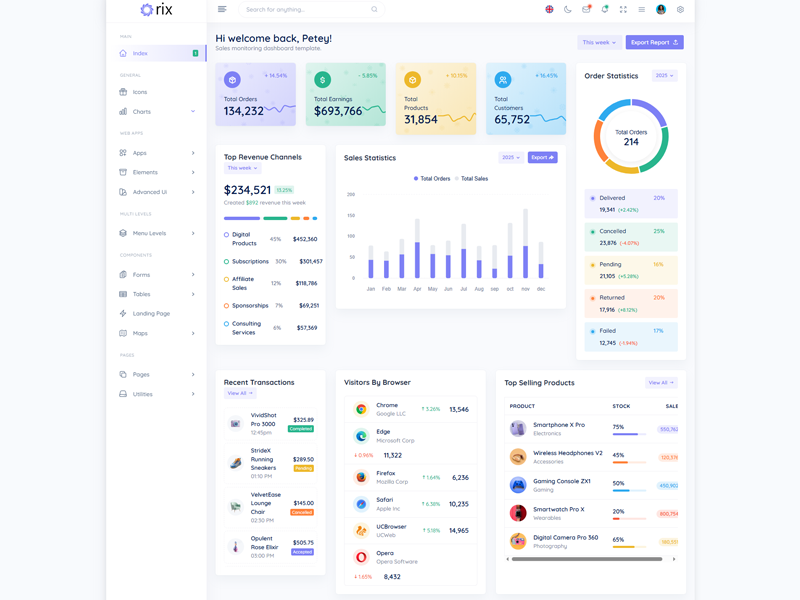Open the 2025 dropdown in Order Statistics
The width and height of the screenshot is (800, 600).
click(664, 76)
